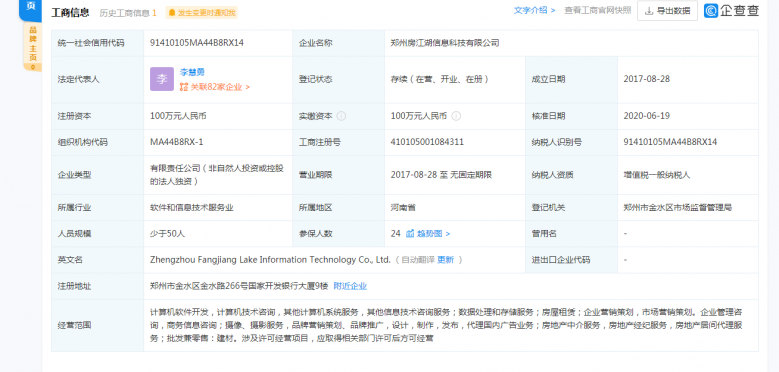The width and height of the screenshot is (779, 372).
Task: Click credit code 91410105MA44B8RX14 under 统一社会信用代码
Action: pos(197,43)
